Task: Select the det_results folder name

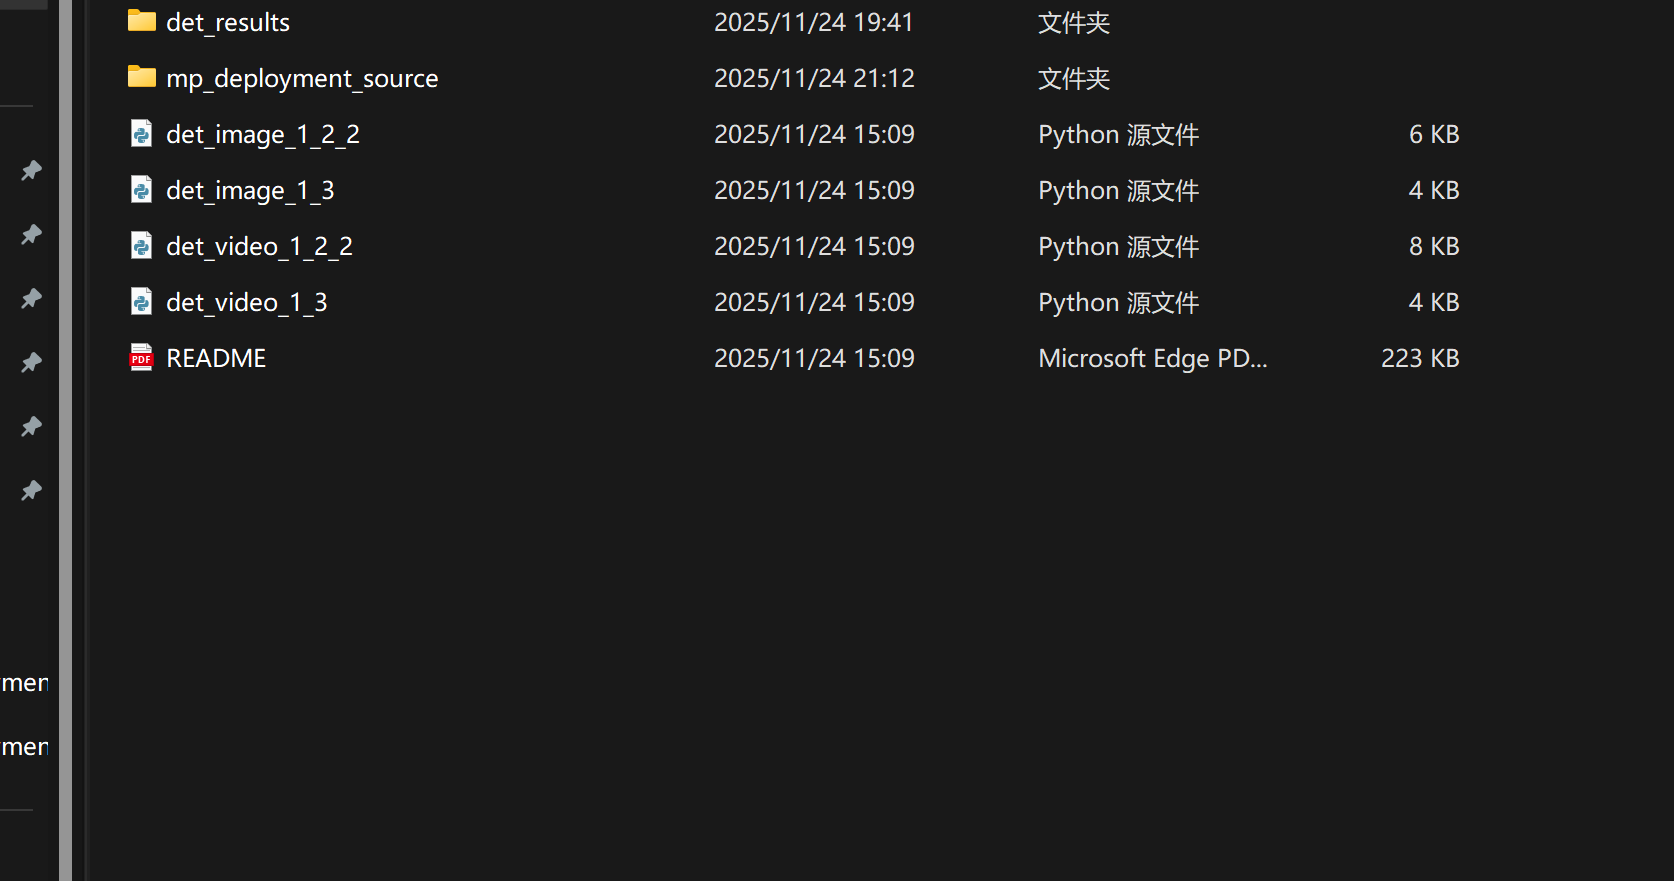Action: [x=228, y=22]
